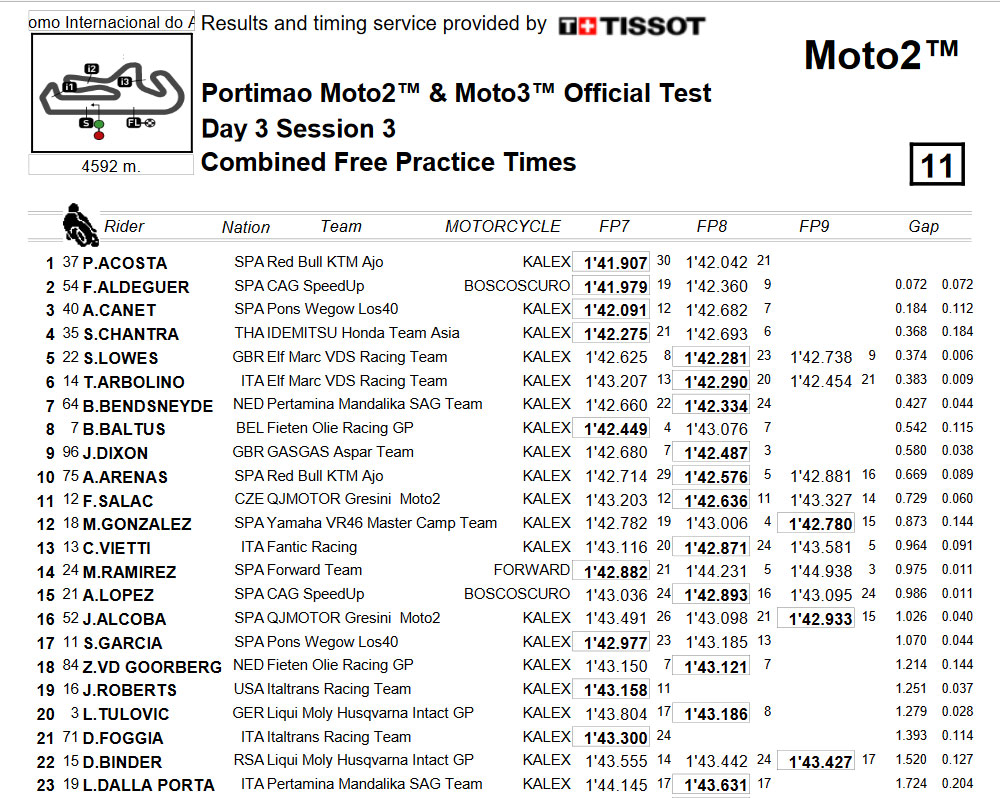1000x798 pixels.
Task: Click the Moto2 class title
Action: pyautogui.click(x=881, y=55)
